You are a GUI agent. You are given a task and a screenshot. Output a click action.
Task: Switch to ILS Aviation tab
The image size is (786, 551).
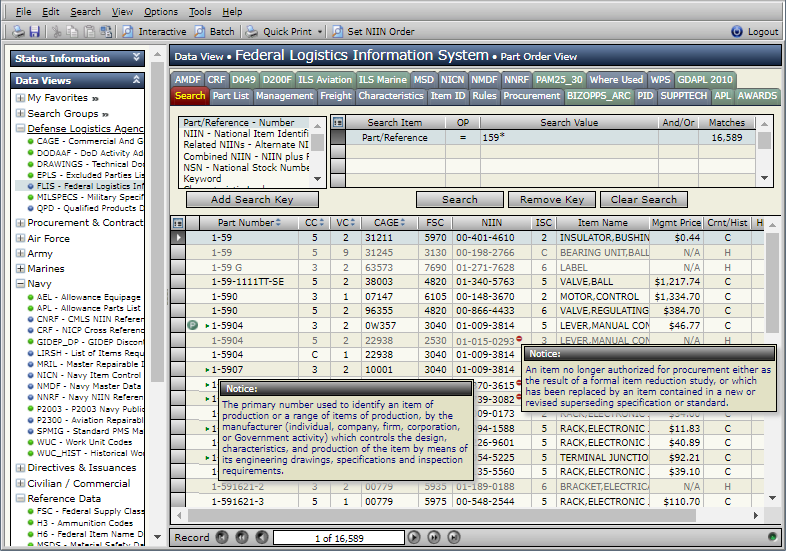(x=325, y=80)
